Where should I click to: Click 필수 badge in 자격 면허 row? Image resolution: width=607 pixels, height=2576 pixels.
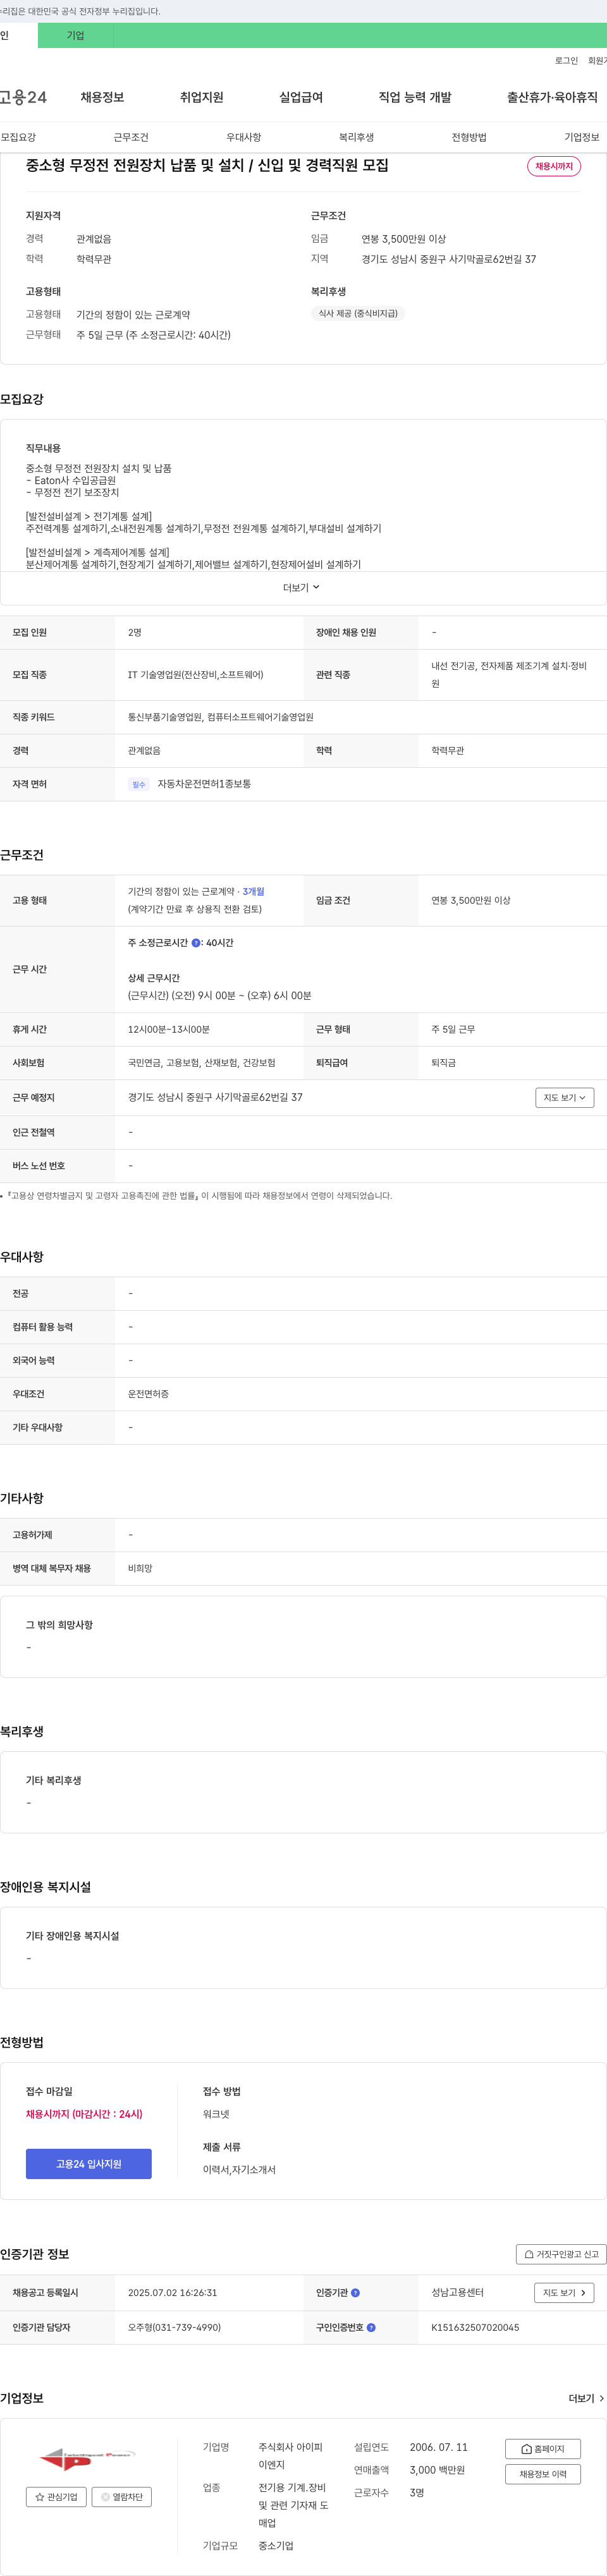coord(139,784)
